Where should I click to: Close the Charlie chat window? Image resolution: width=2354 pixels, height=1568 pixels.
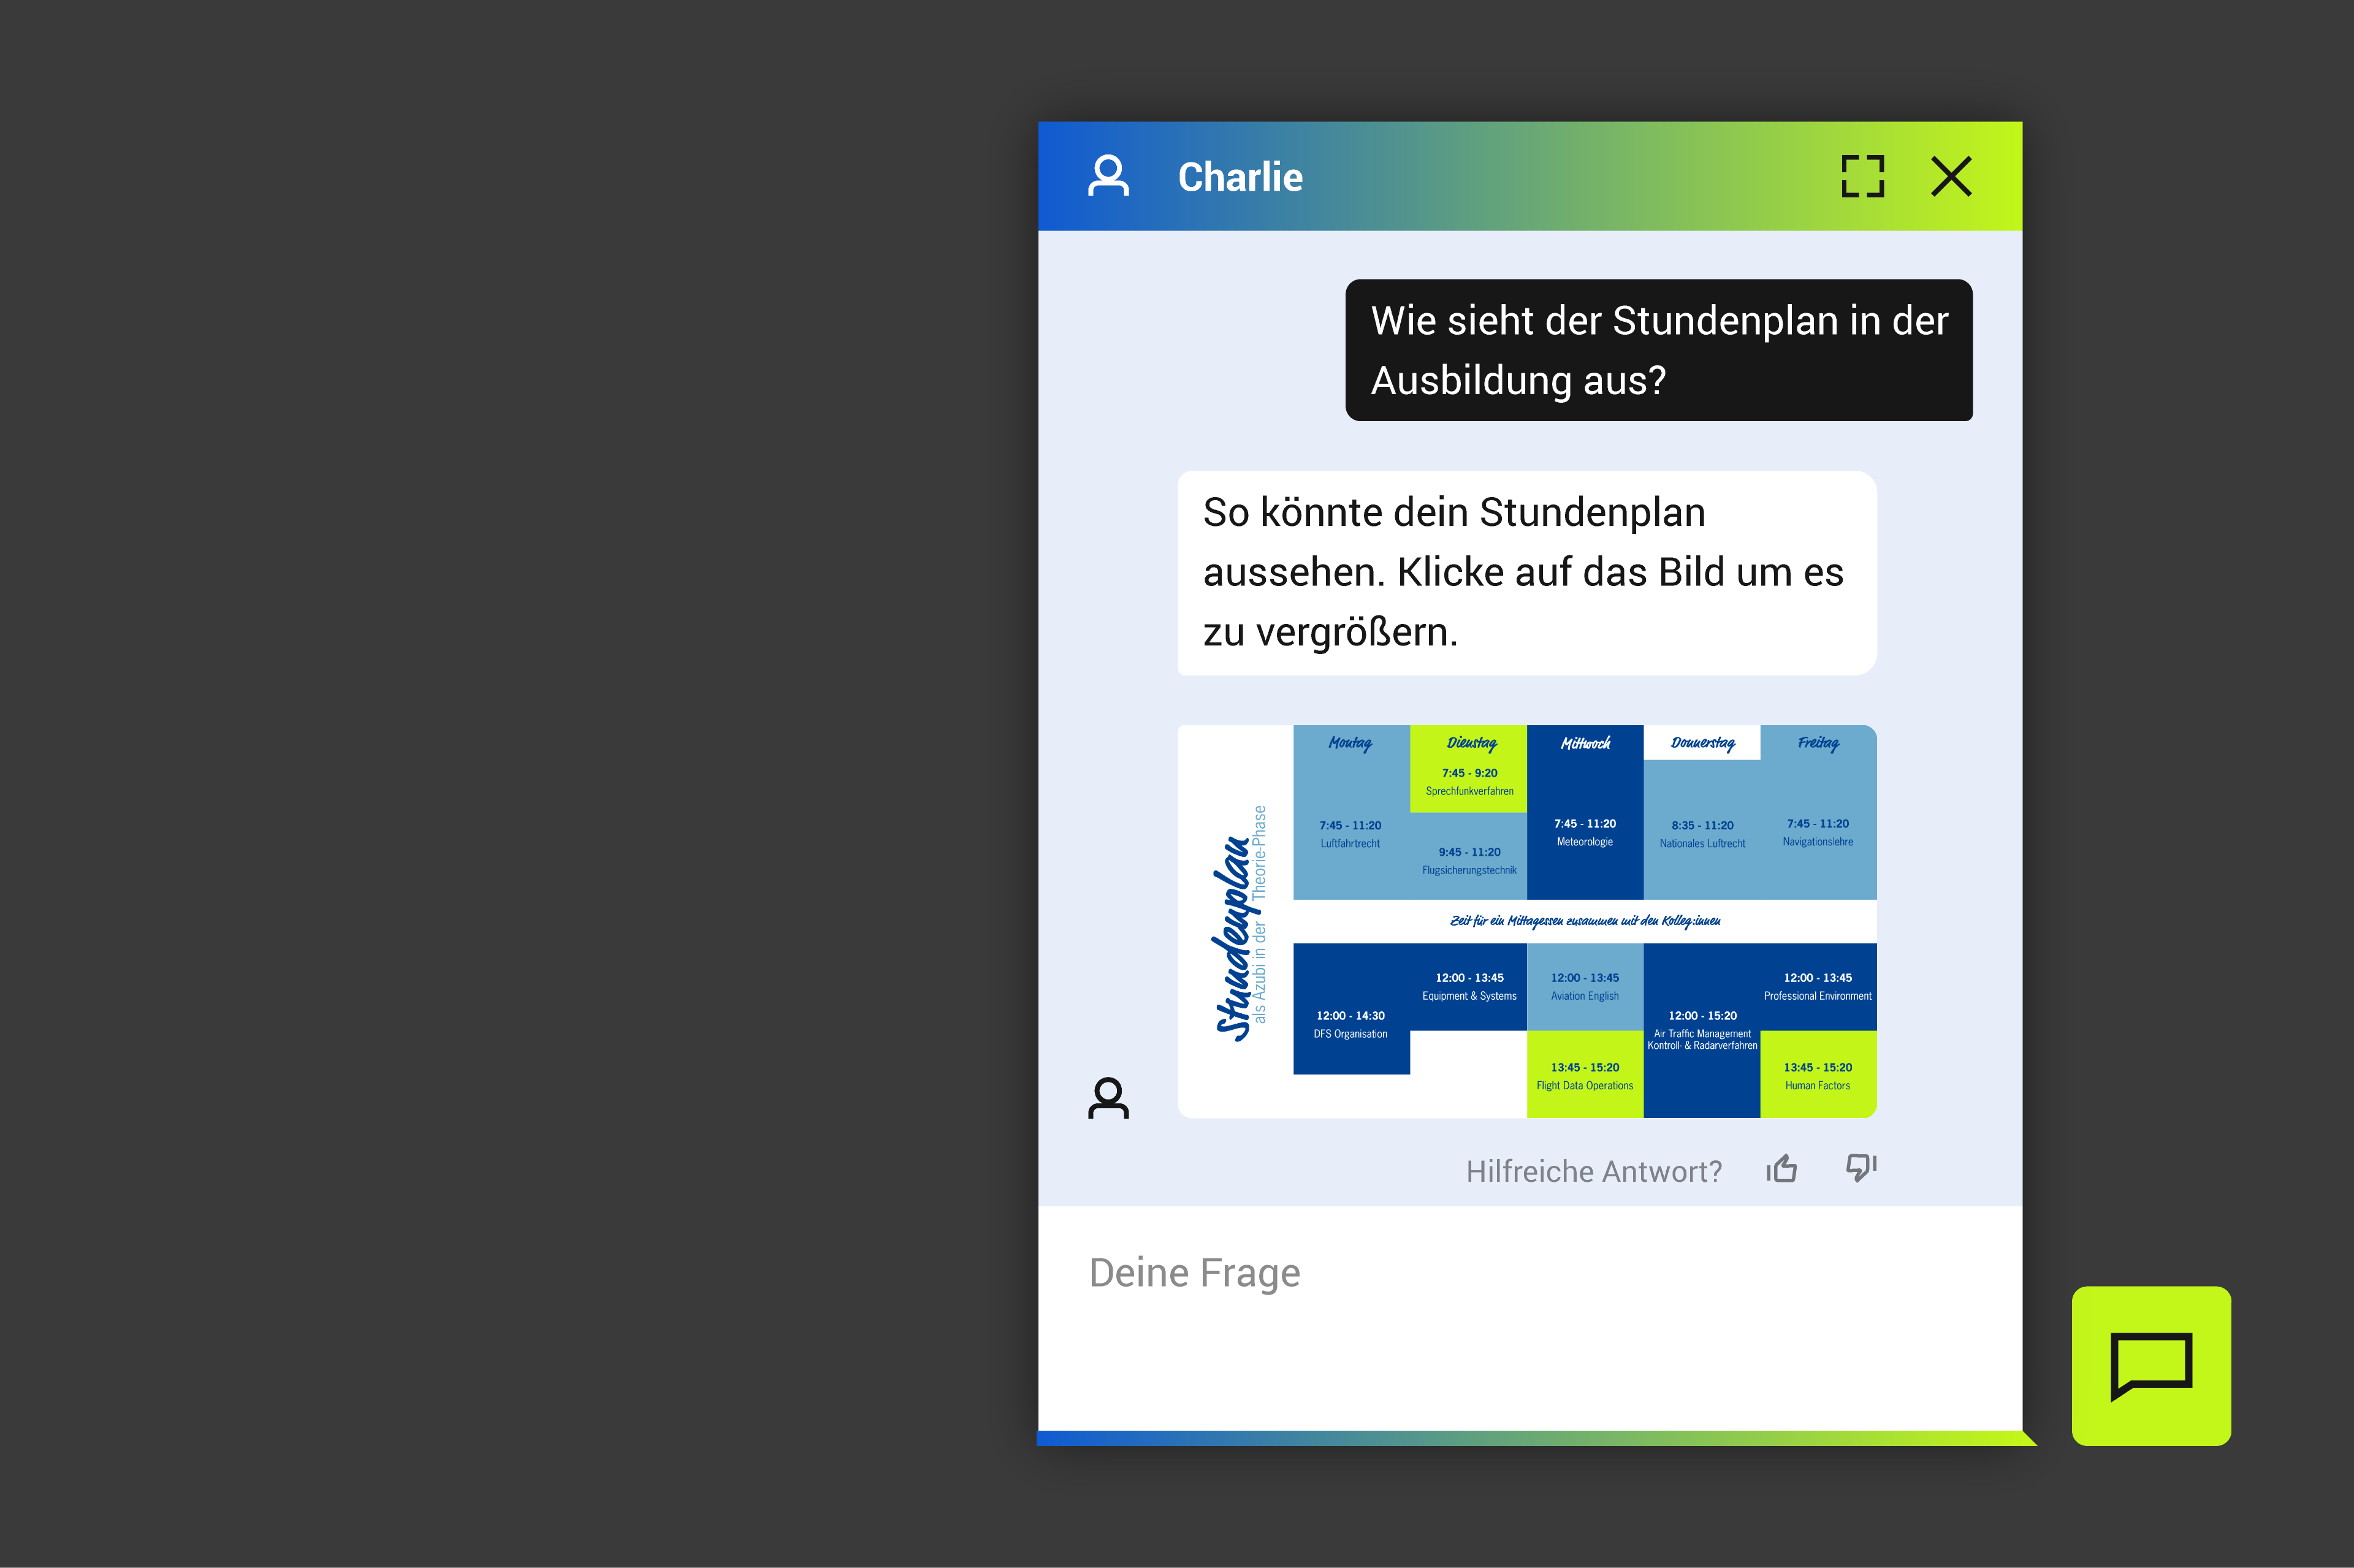(1951, 177)
